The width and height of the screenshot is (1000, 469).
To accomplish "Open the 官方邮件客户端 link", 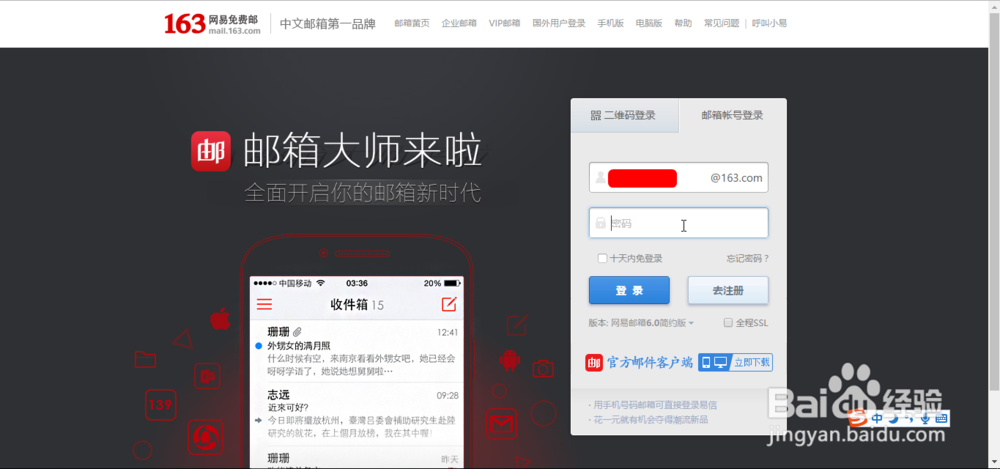I will tap(649, 362).
